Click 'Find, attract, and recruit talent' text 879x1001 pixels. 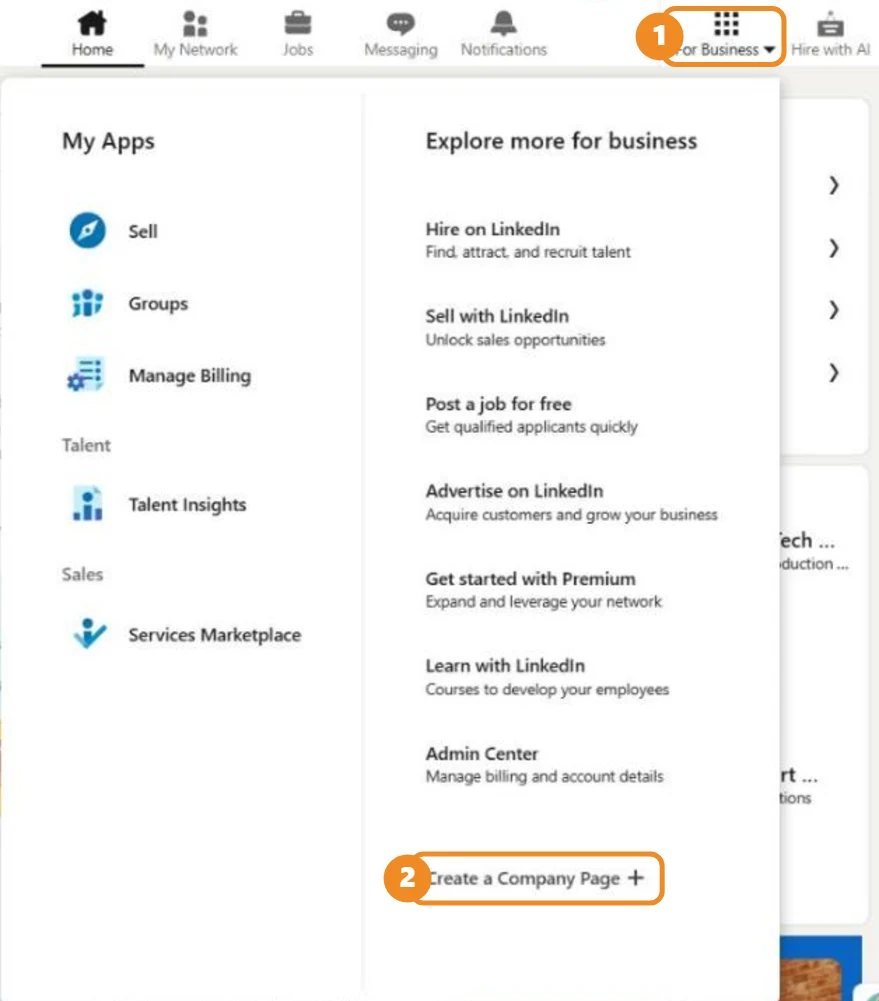pos(528,252)
